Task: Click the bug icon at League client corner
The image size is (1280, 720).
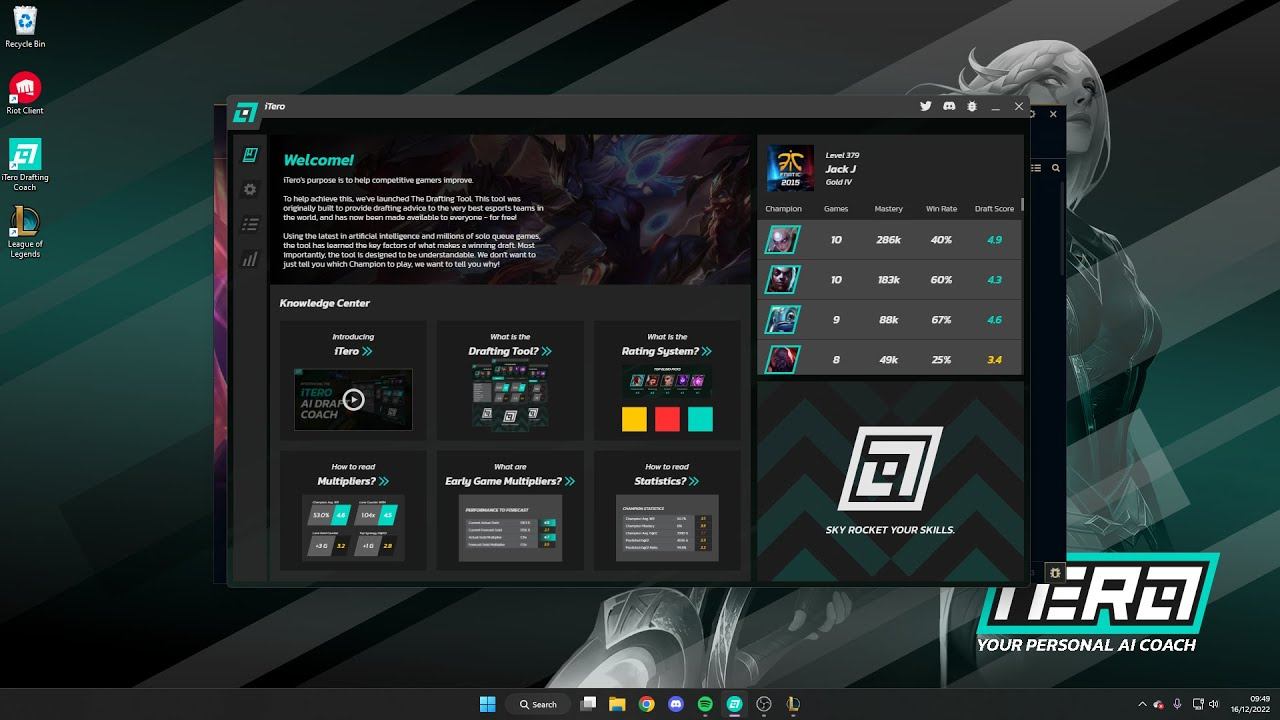Action: click(x=1055, y=573)
